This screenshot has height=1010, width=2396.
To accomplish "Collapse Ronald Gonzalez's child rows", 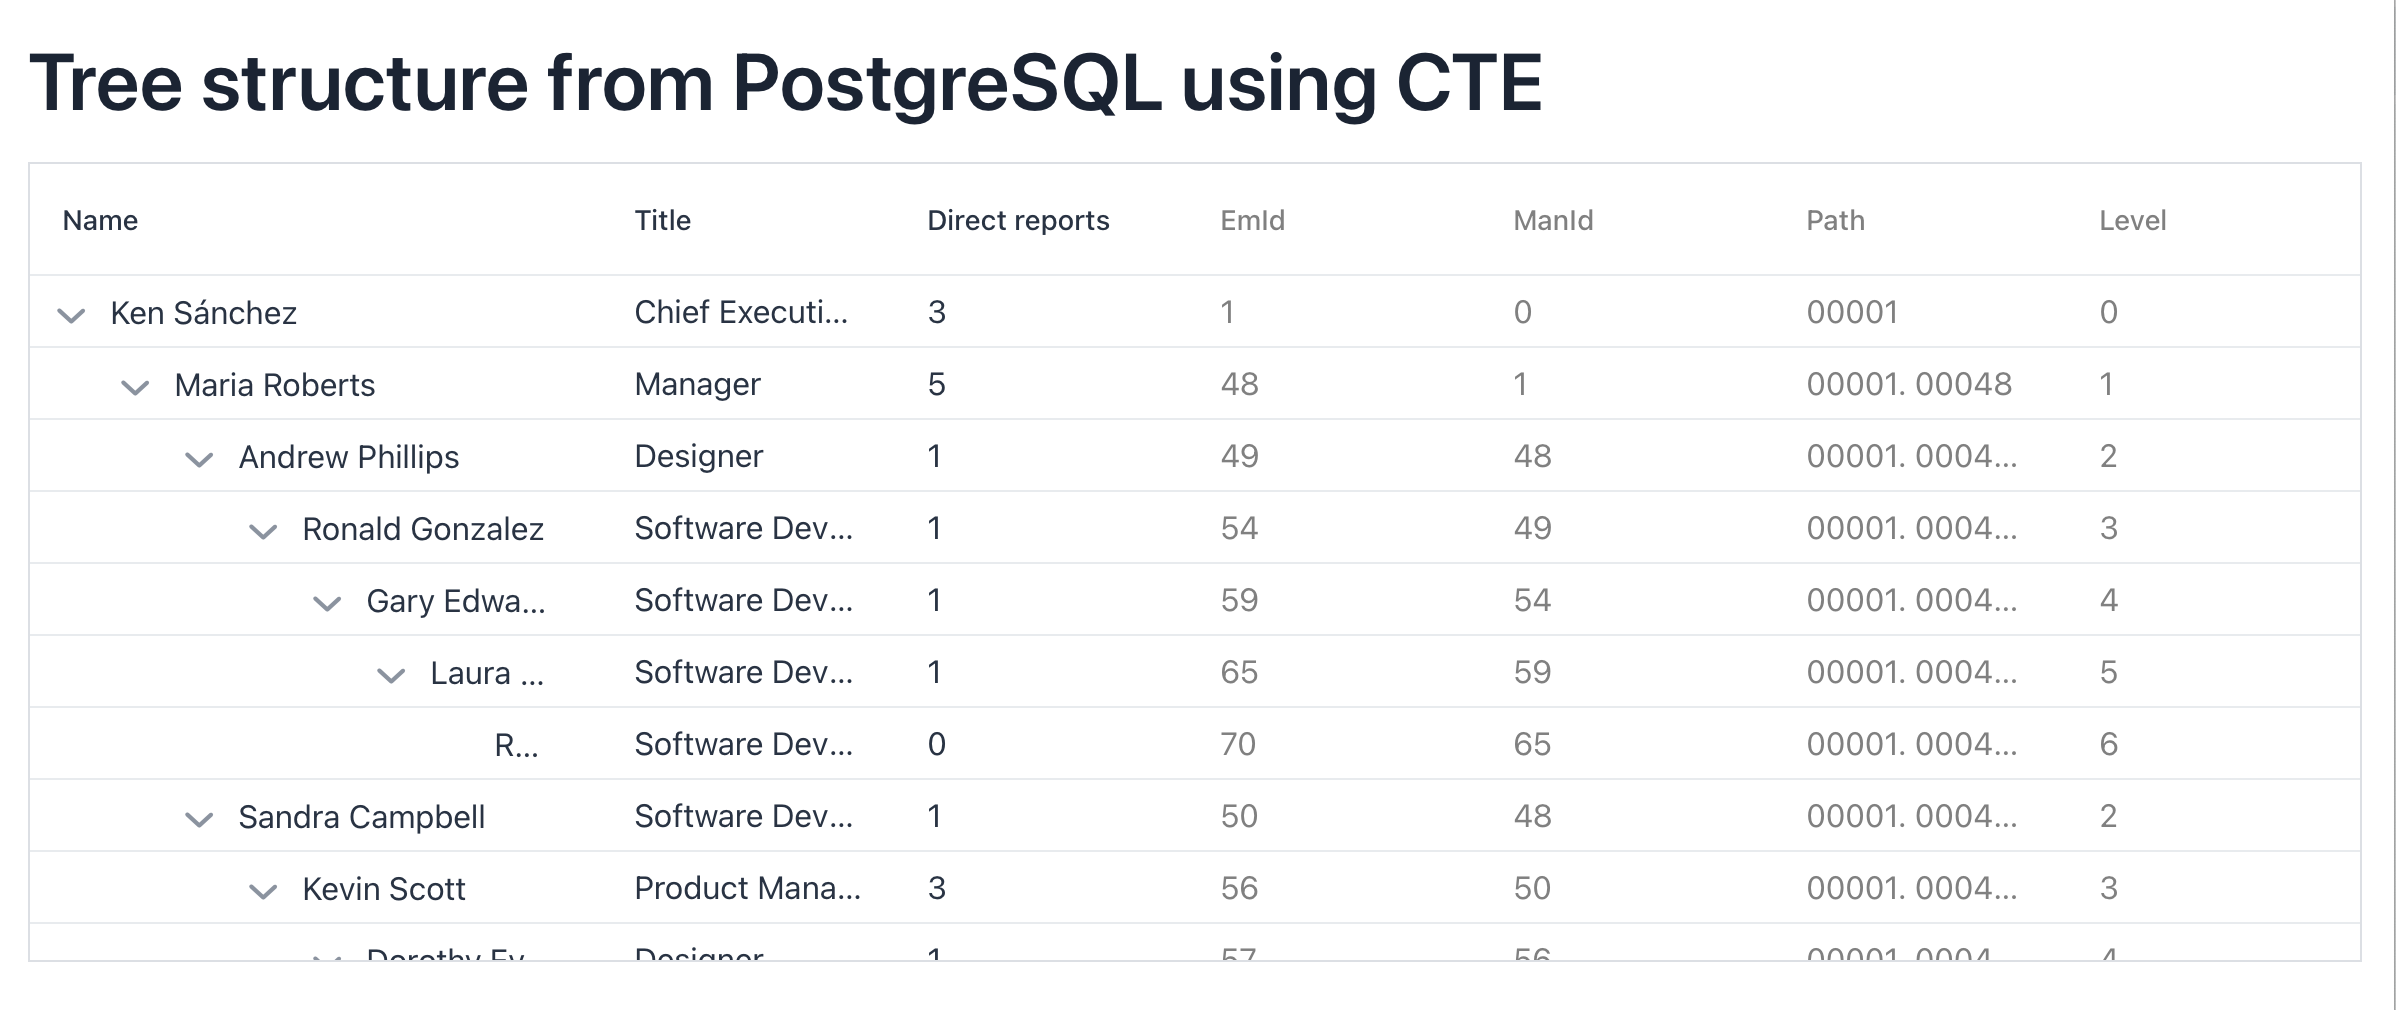I will (x=262, y=530).
